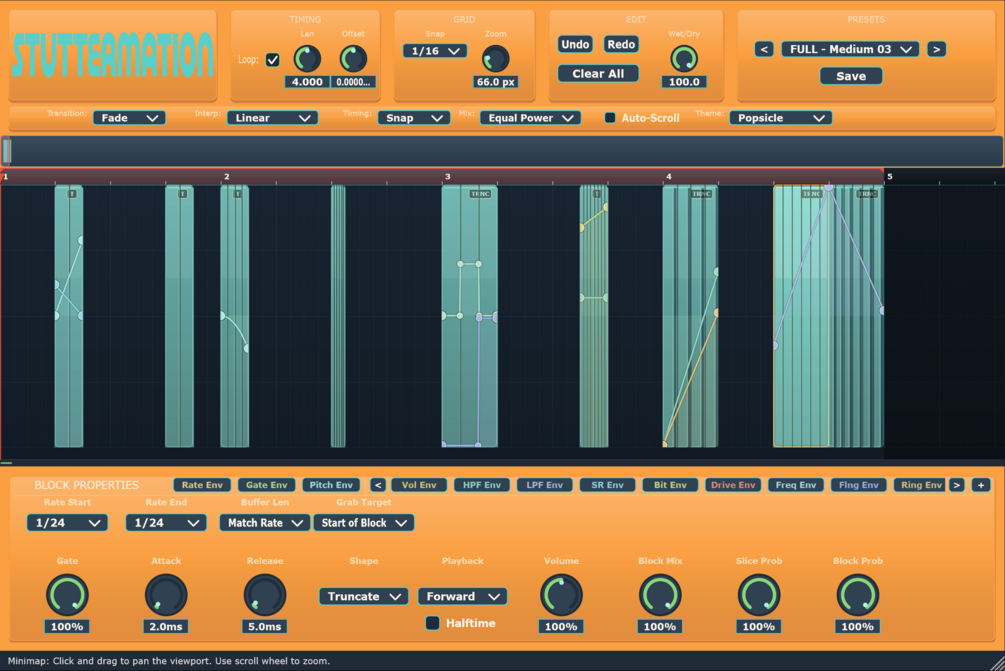Toggle the Loop checkbox

(272, 60)
